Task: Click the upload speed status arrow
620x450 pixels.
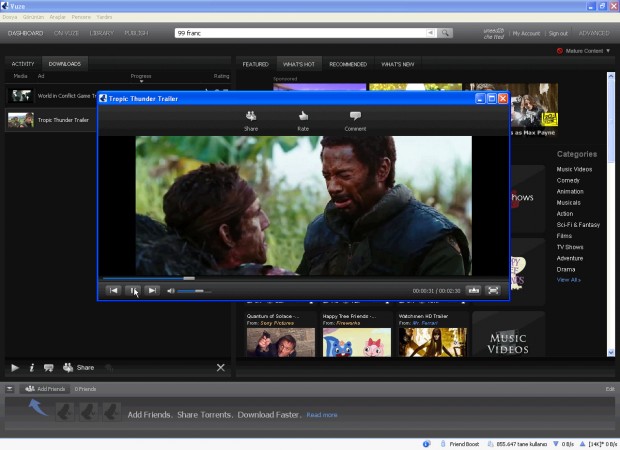Action: point(582,444)
